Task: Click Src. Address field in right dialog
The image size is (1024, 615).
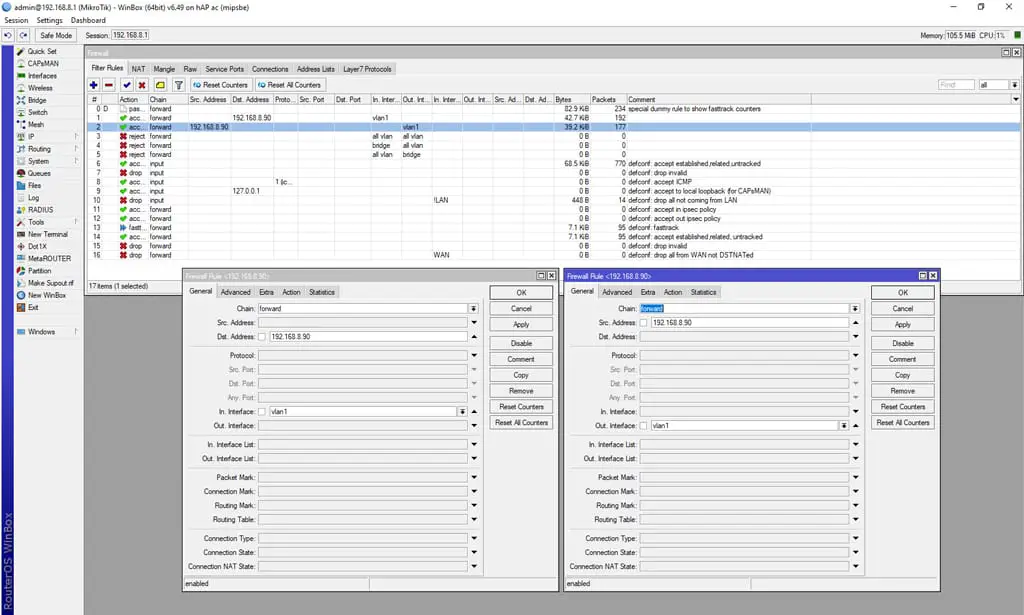Action: 750,323
